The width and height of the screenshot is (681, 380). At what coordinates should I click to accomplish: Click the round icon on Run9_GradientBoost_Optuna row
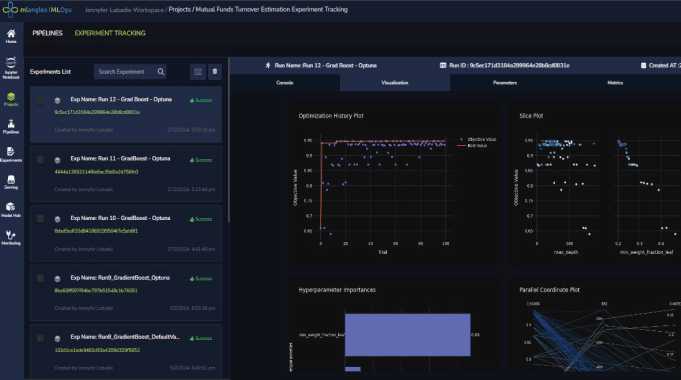(x=57, y=279)
